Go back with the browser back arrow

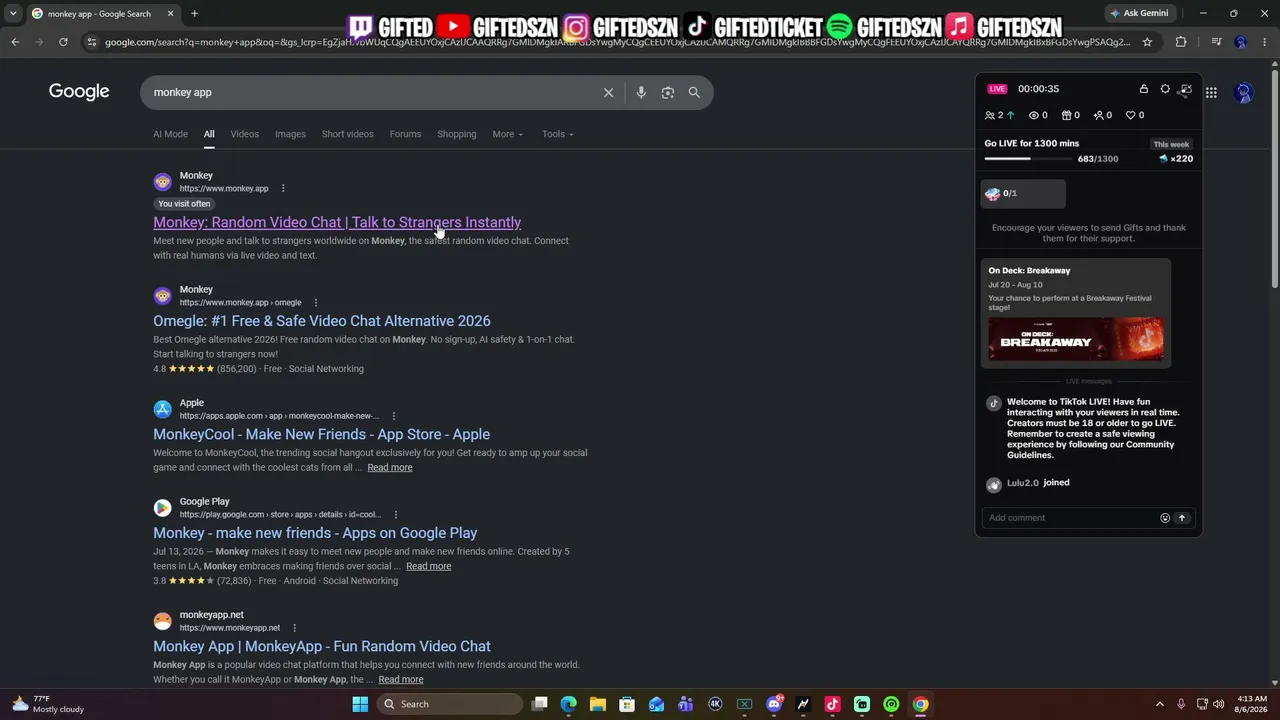click(15, 42)
